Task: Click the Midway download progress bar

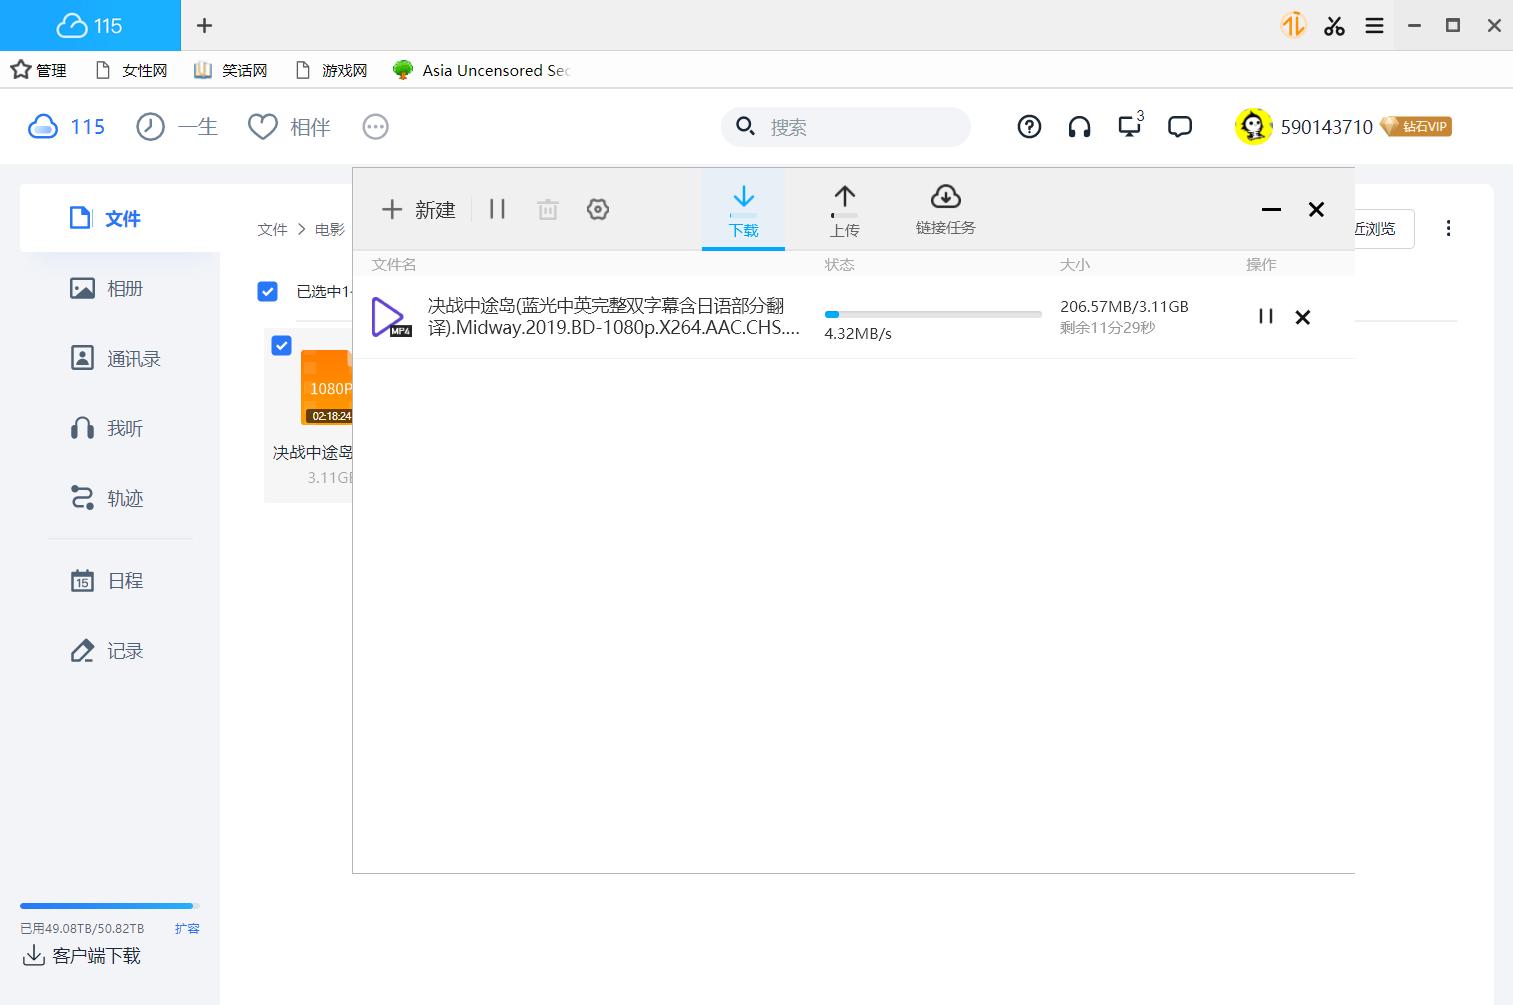Action: pyautogui.click(x=932, y=314)
